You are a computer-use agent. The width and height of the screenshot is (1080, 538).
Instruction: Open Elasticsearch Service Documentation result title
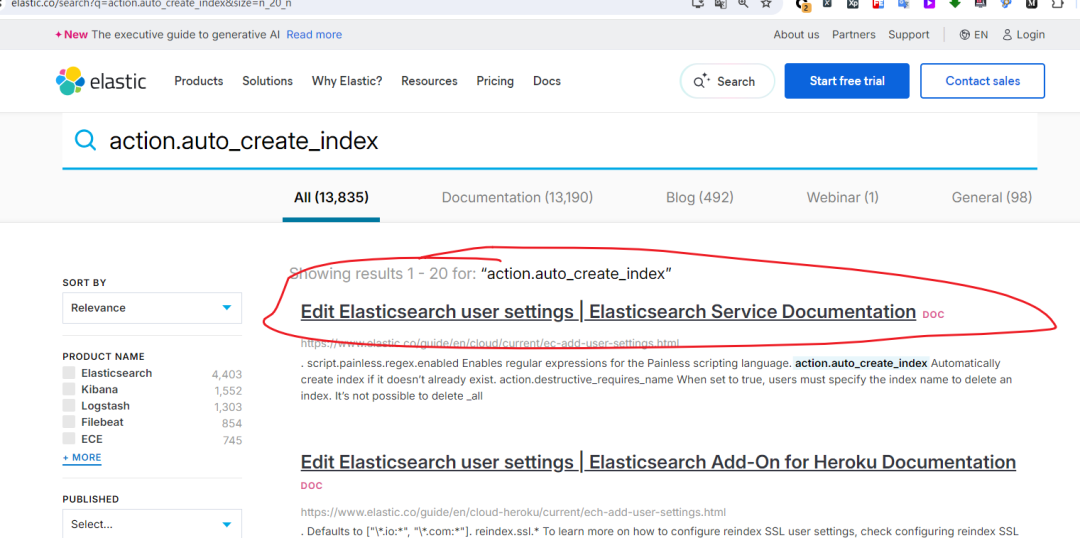[608, 311]
